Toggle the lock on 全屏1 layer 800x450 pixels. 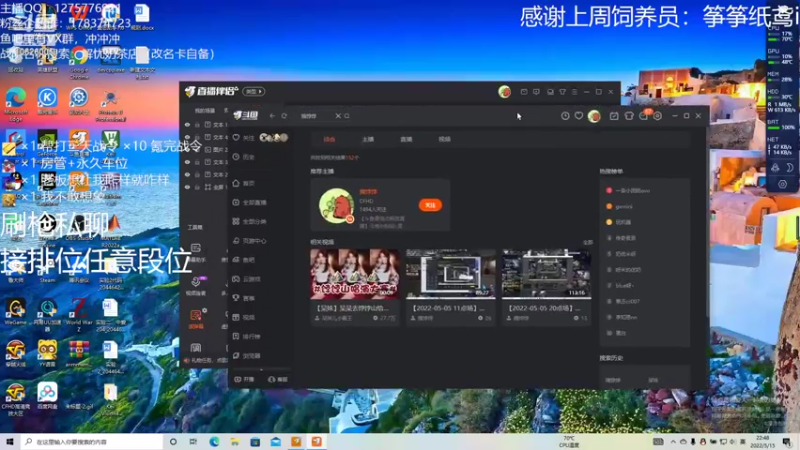[197, 187]
